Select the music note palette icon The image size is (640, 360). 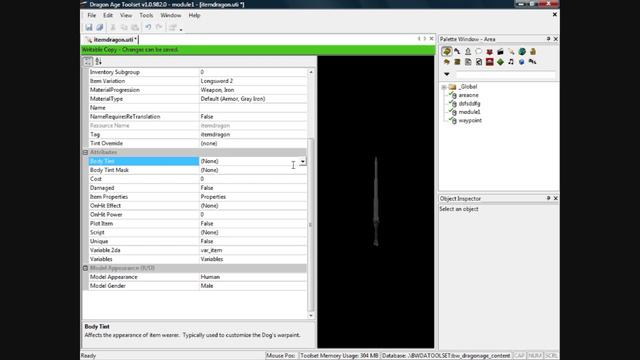(511, 62)
